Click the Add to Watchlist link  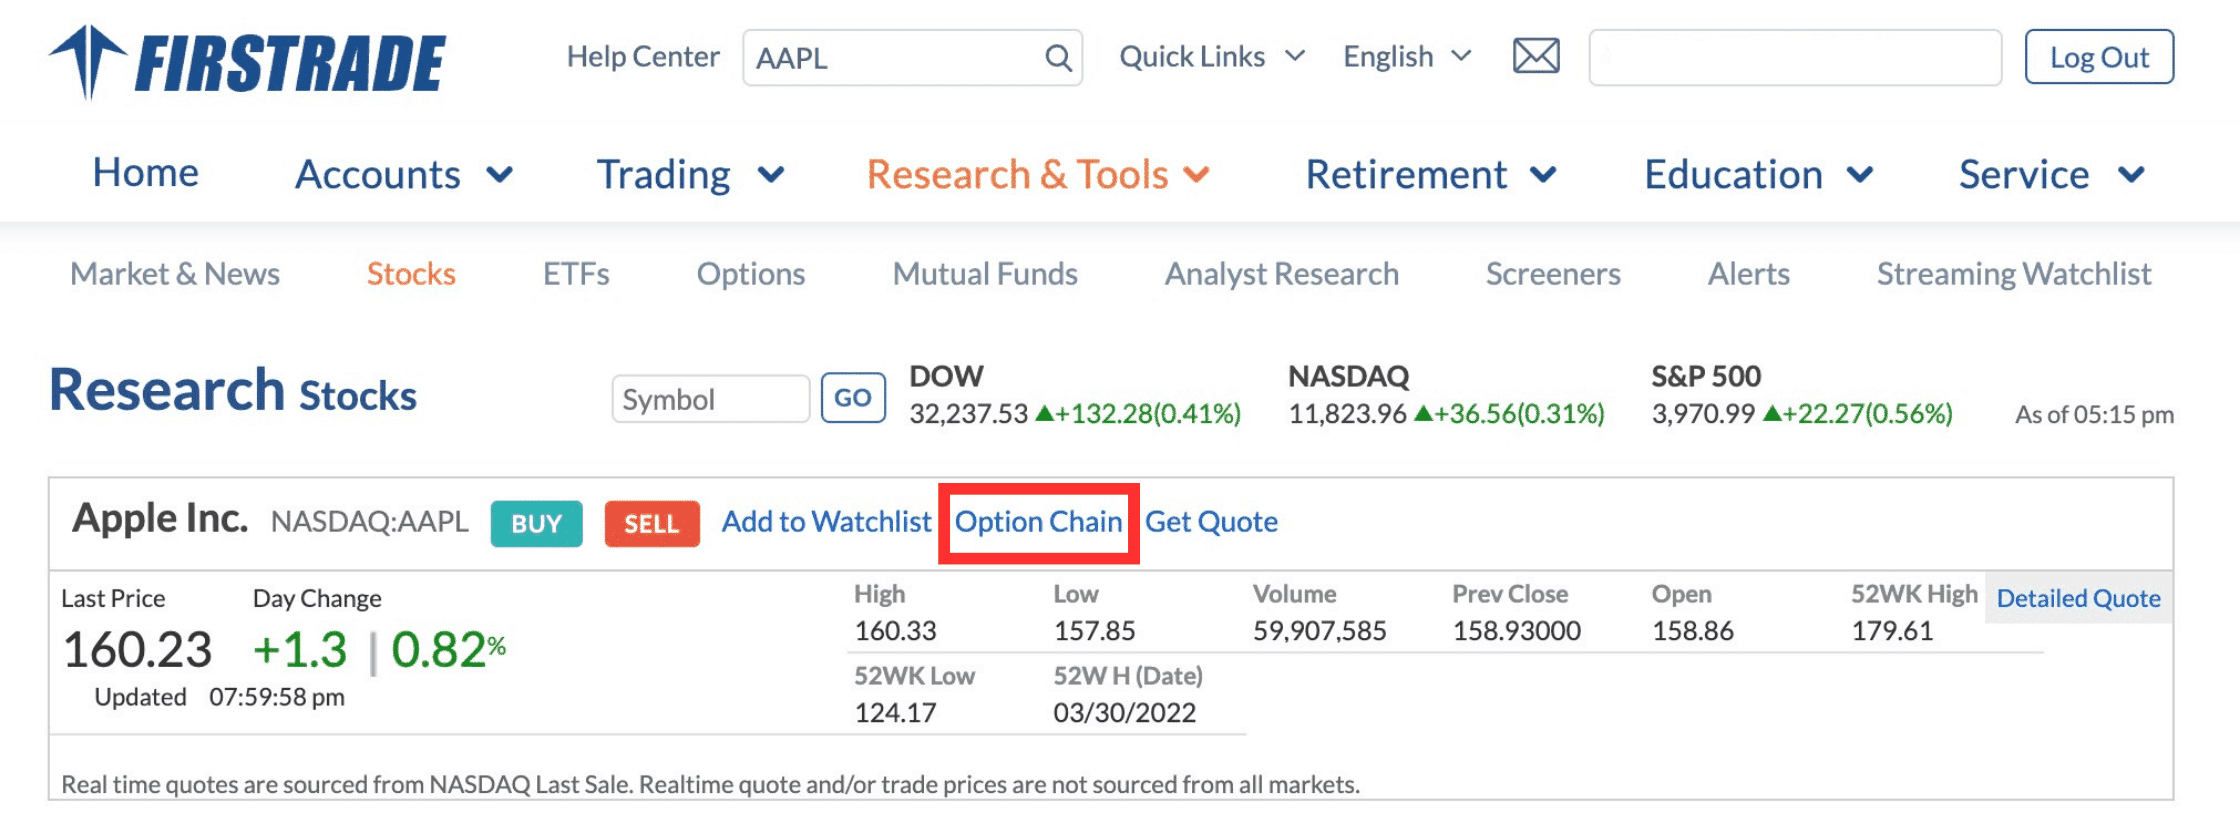click(827, 522)
